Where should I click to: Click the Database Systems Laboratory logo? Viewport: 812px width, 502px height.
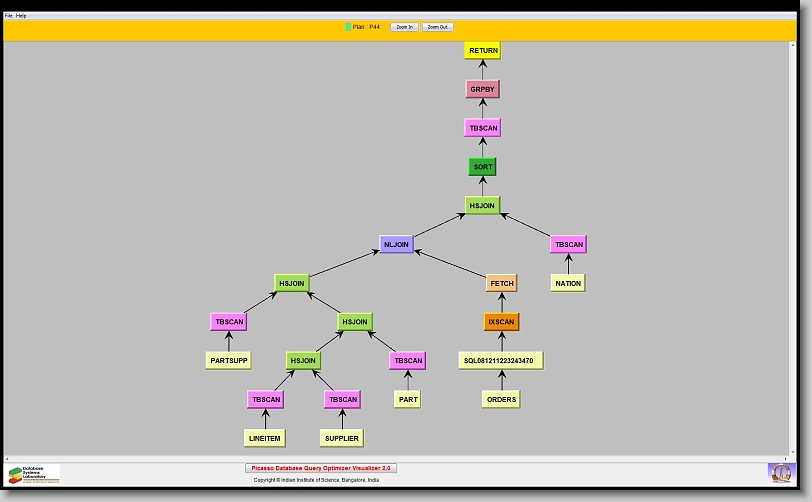click(x=34, y=473)
